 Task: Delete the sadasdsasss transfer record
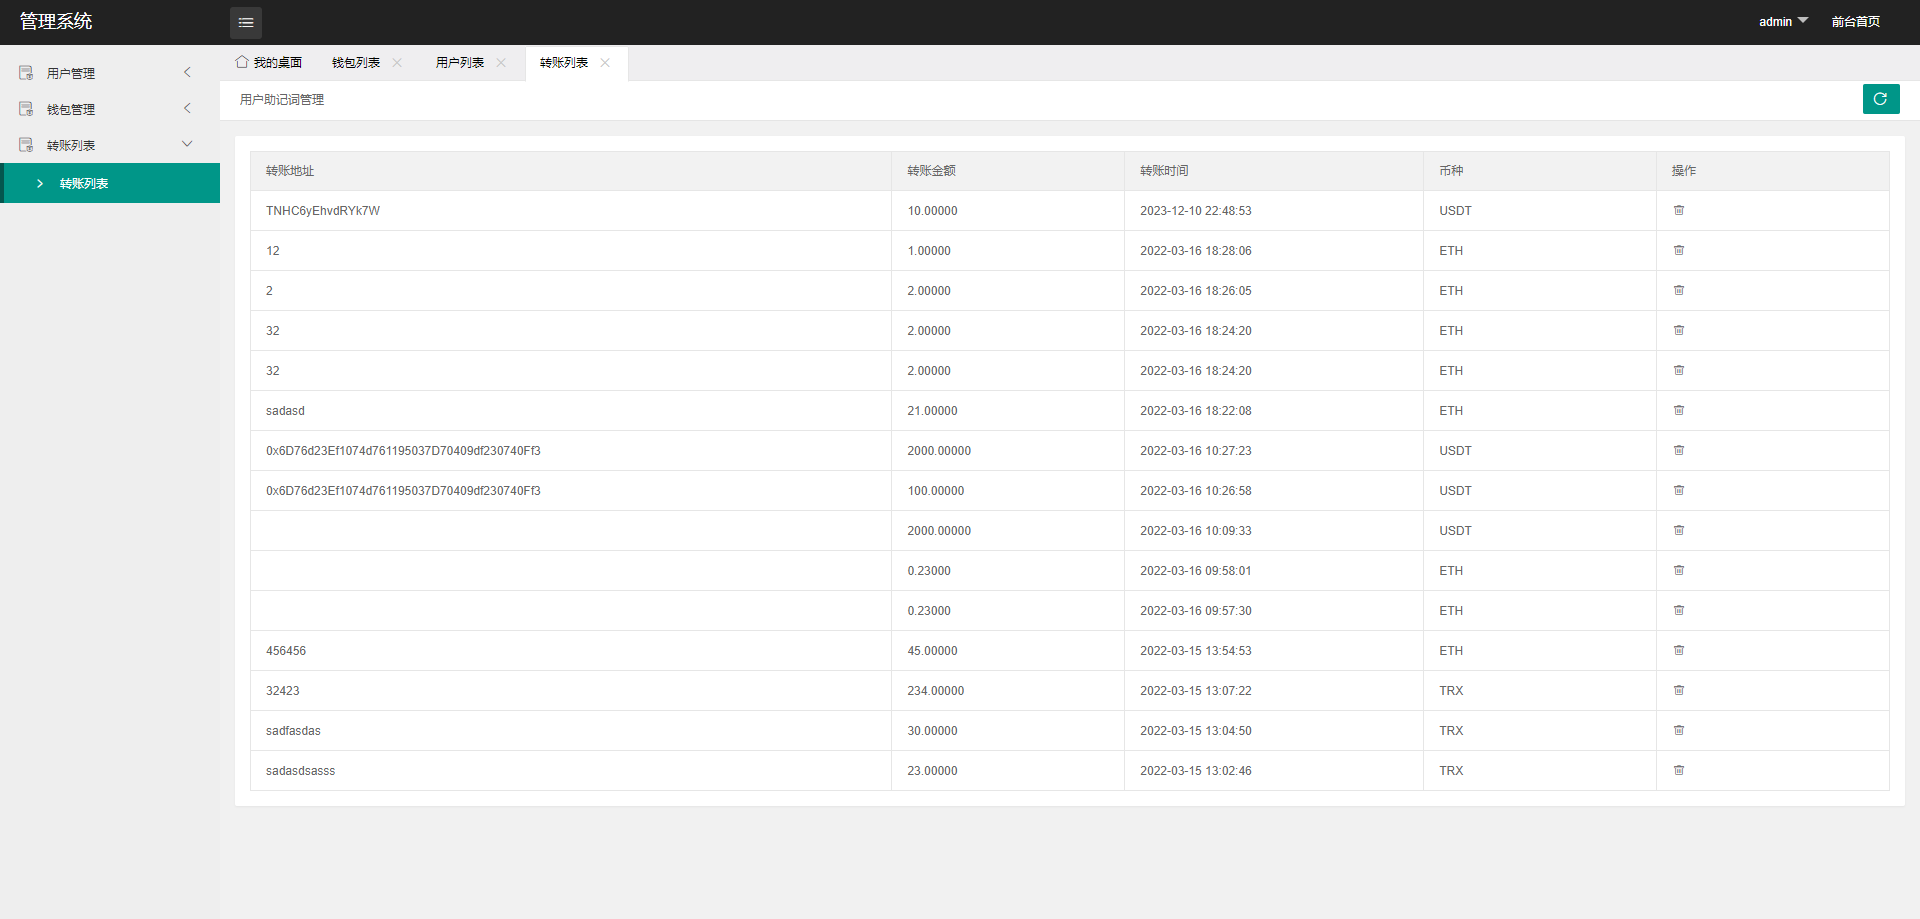pyautogui.click(x=1679, y=770)
